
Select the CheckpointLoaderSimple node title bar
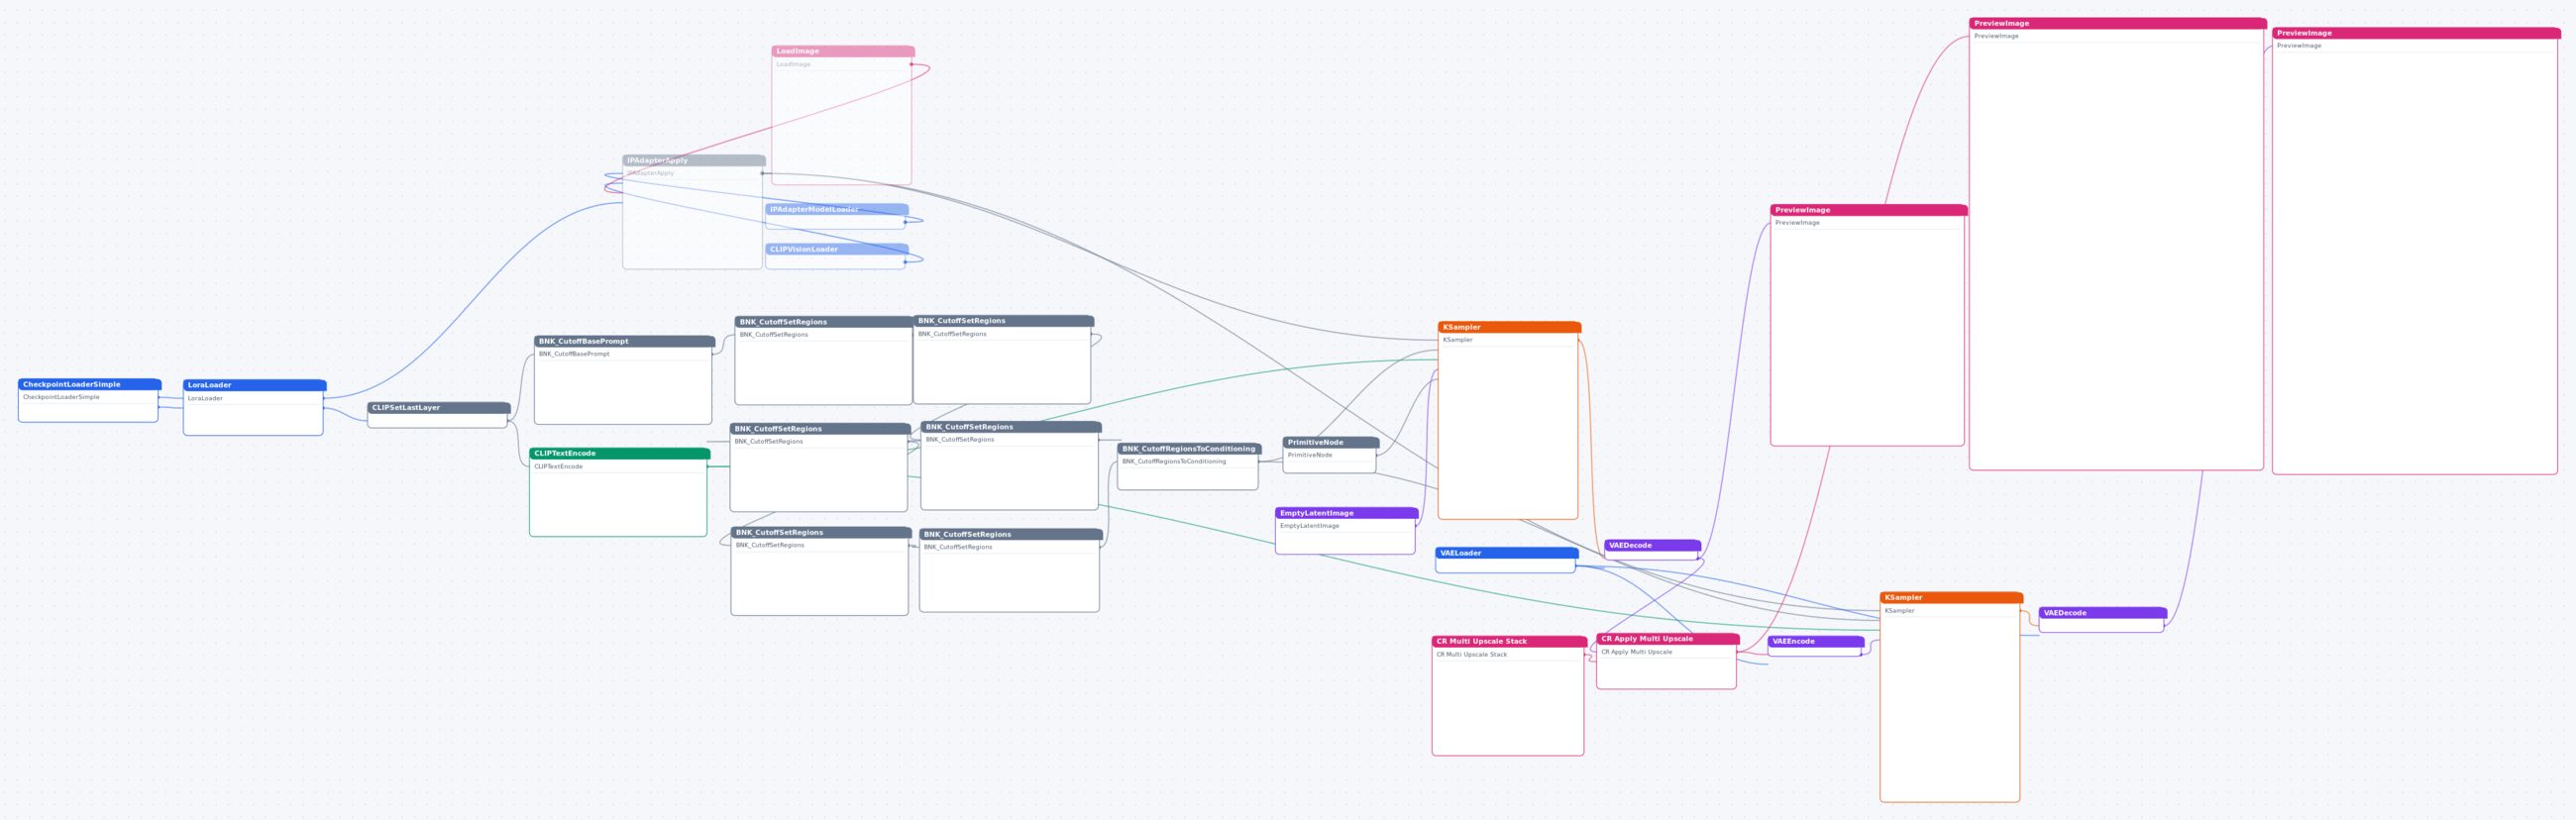pos(89,384)
